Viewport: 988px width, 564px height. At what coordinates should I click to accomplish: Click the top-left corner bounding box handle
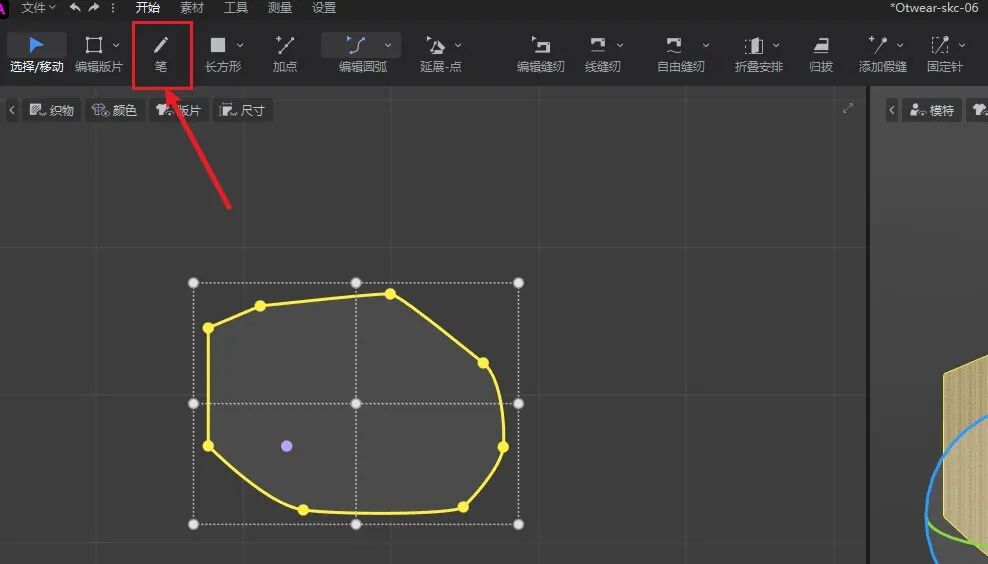click(193, 283)
